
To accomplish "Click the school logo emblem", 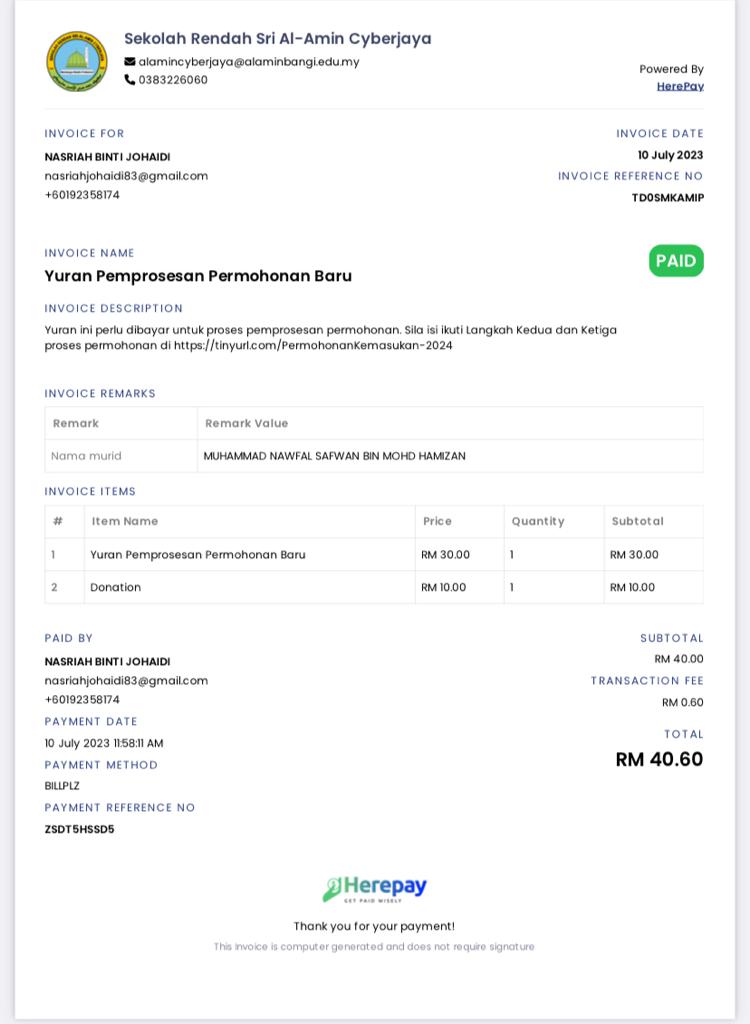I will [x=77, y=61].
